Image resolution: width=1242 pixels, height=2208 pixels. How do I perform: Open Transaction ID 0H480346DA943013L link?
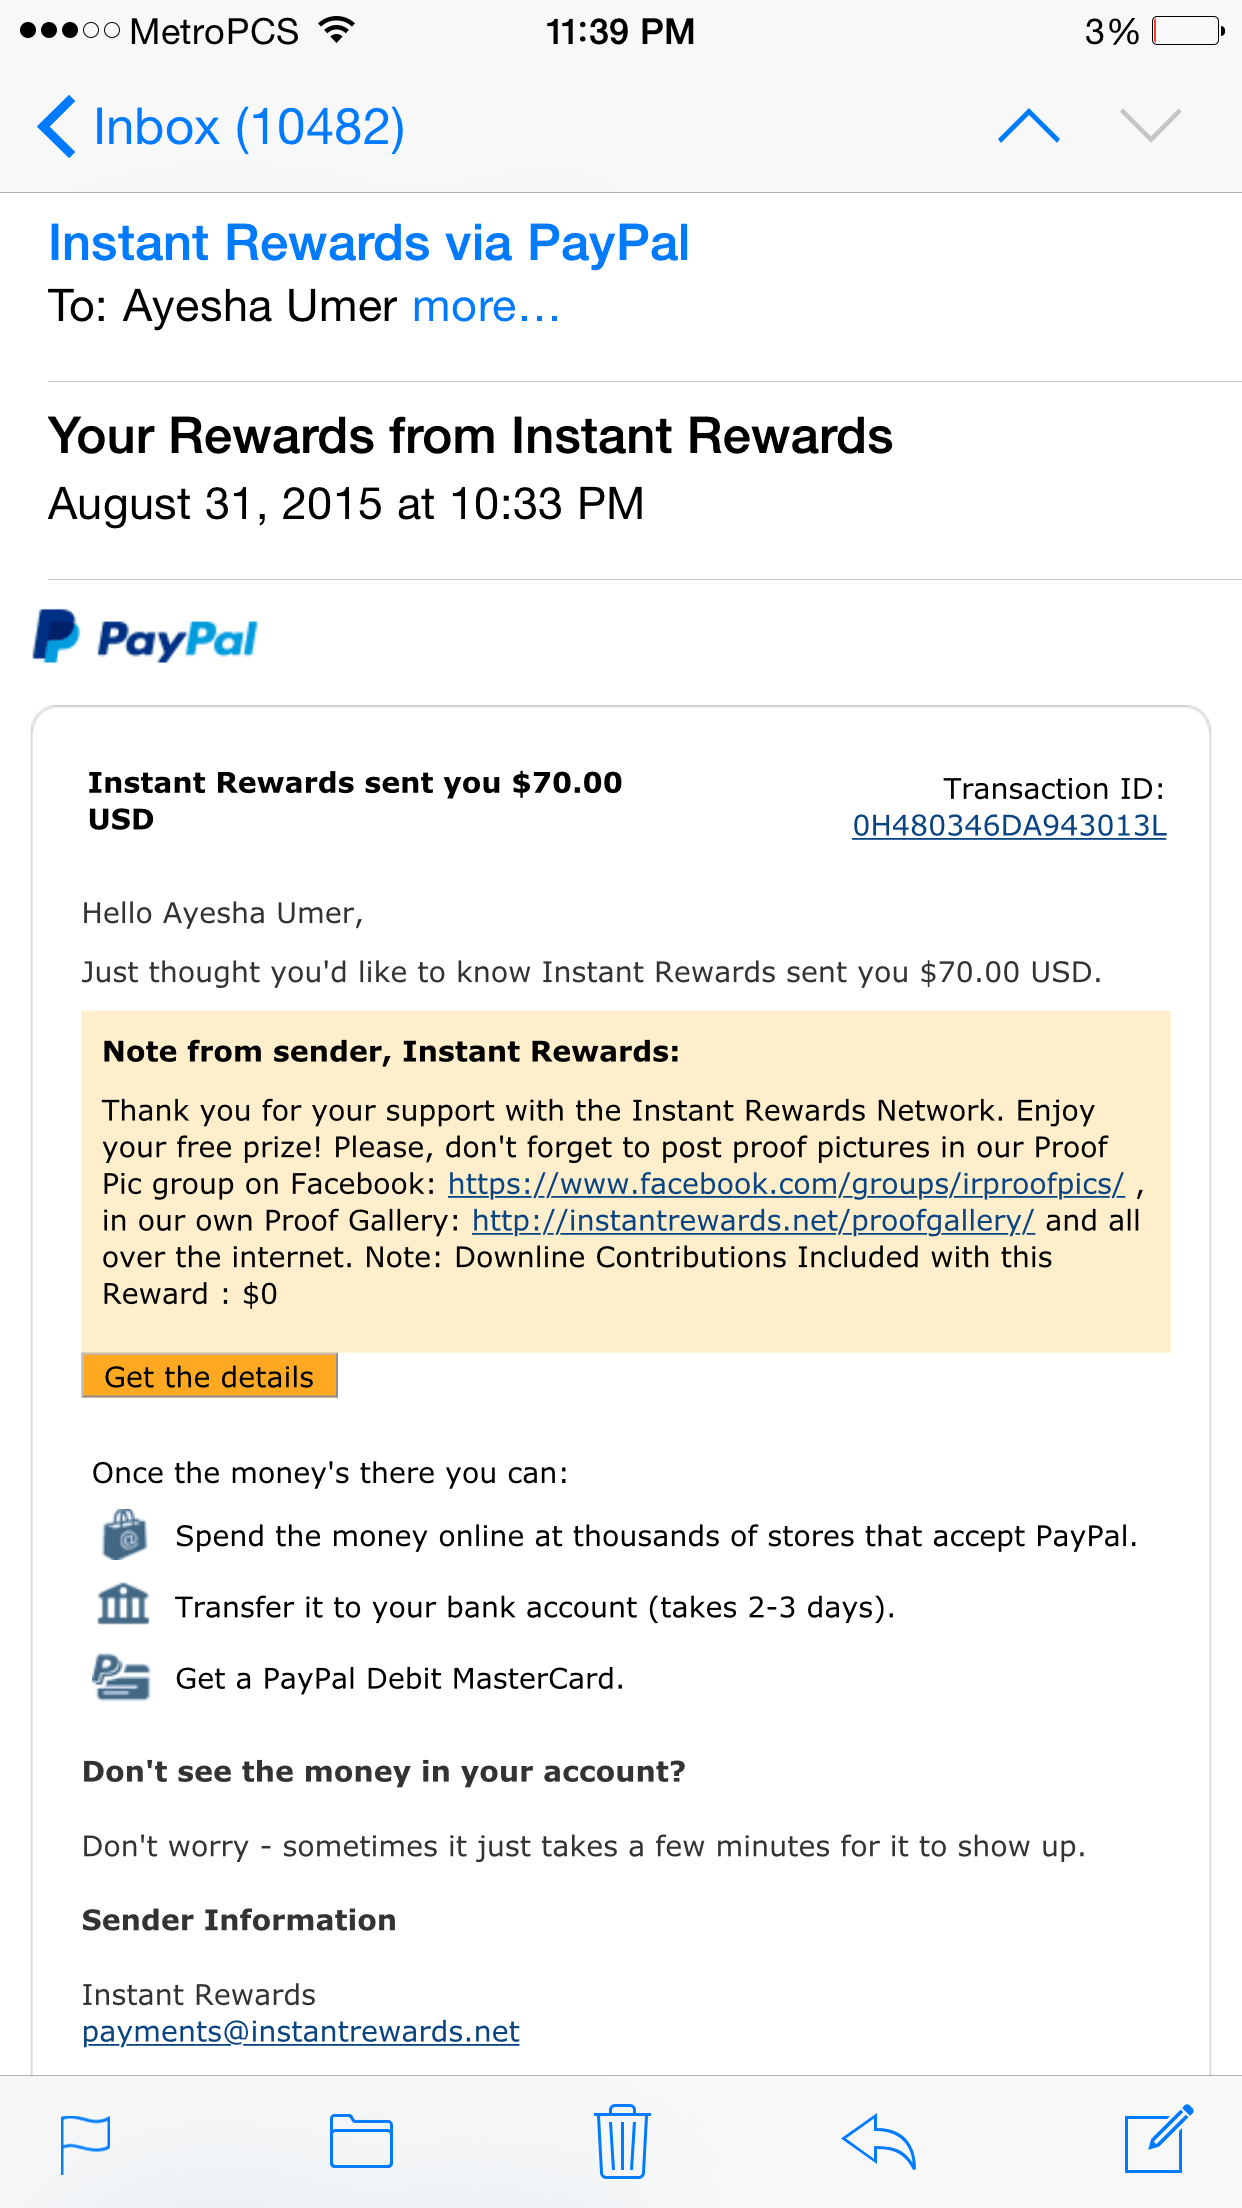(x=1009, y=825)
